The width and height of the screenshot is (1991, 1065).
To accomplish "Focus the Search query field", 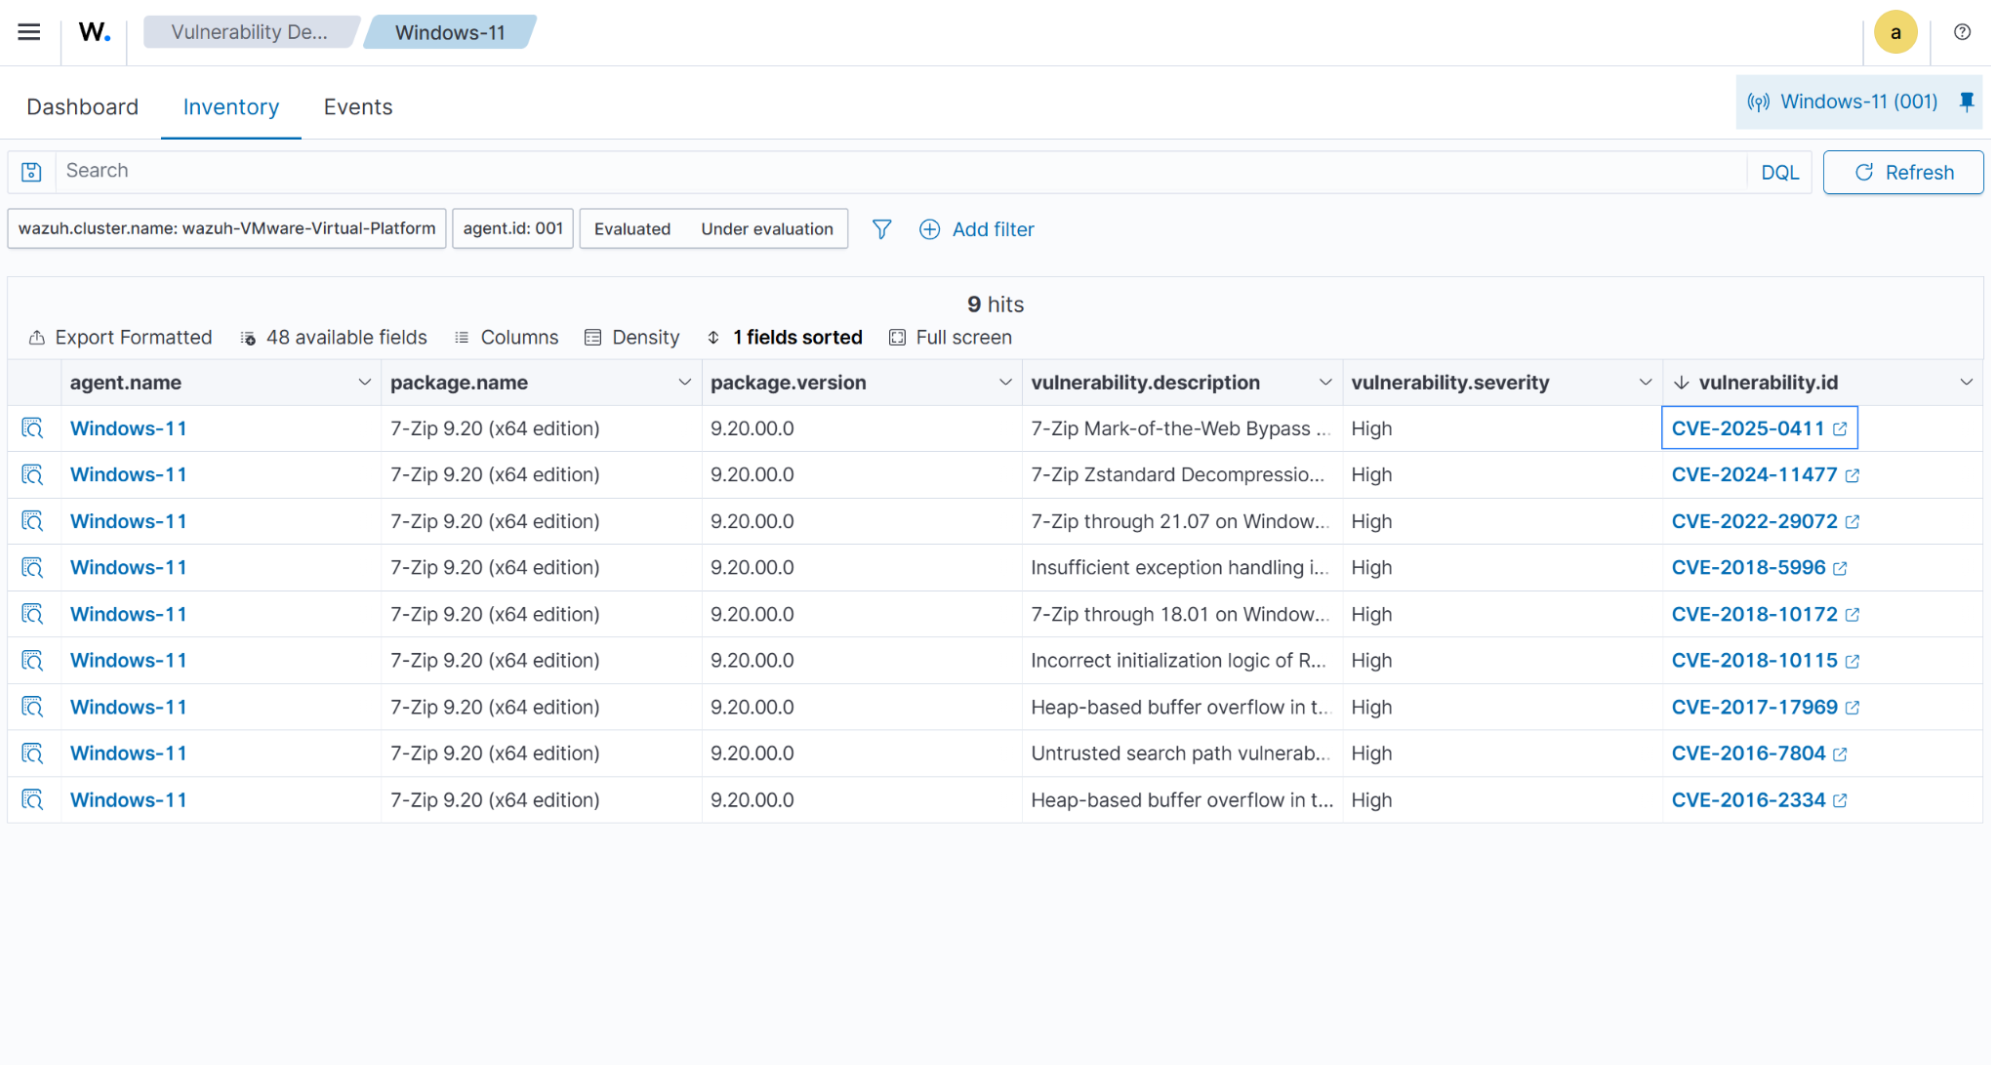I will click(x=900, y=171).
